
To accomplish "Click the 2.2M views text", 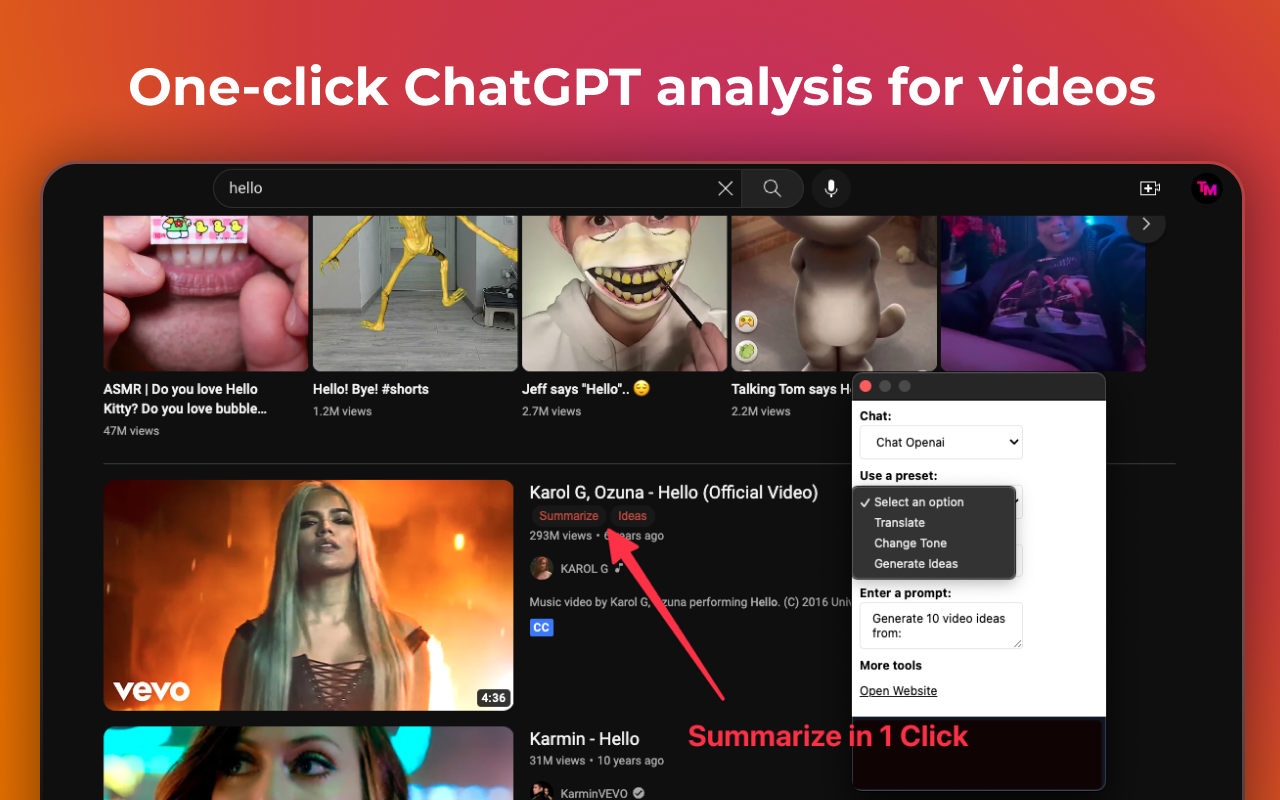I will point(761,411).
